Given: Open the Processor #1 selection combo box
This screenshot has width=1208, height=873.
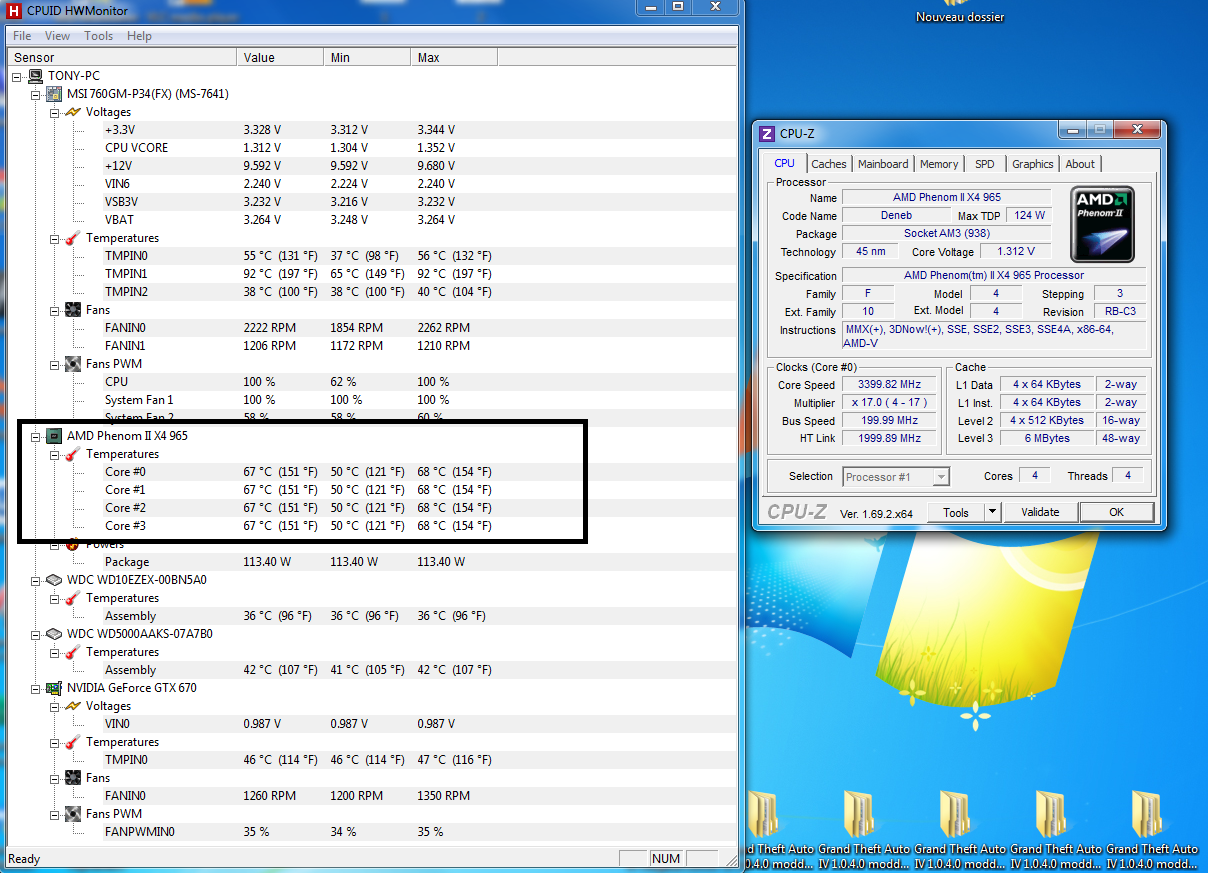Looking at the screenshot, I should pyautogui.click(x=896, y=477).
